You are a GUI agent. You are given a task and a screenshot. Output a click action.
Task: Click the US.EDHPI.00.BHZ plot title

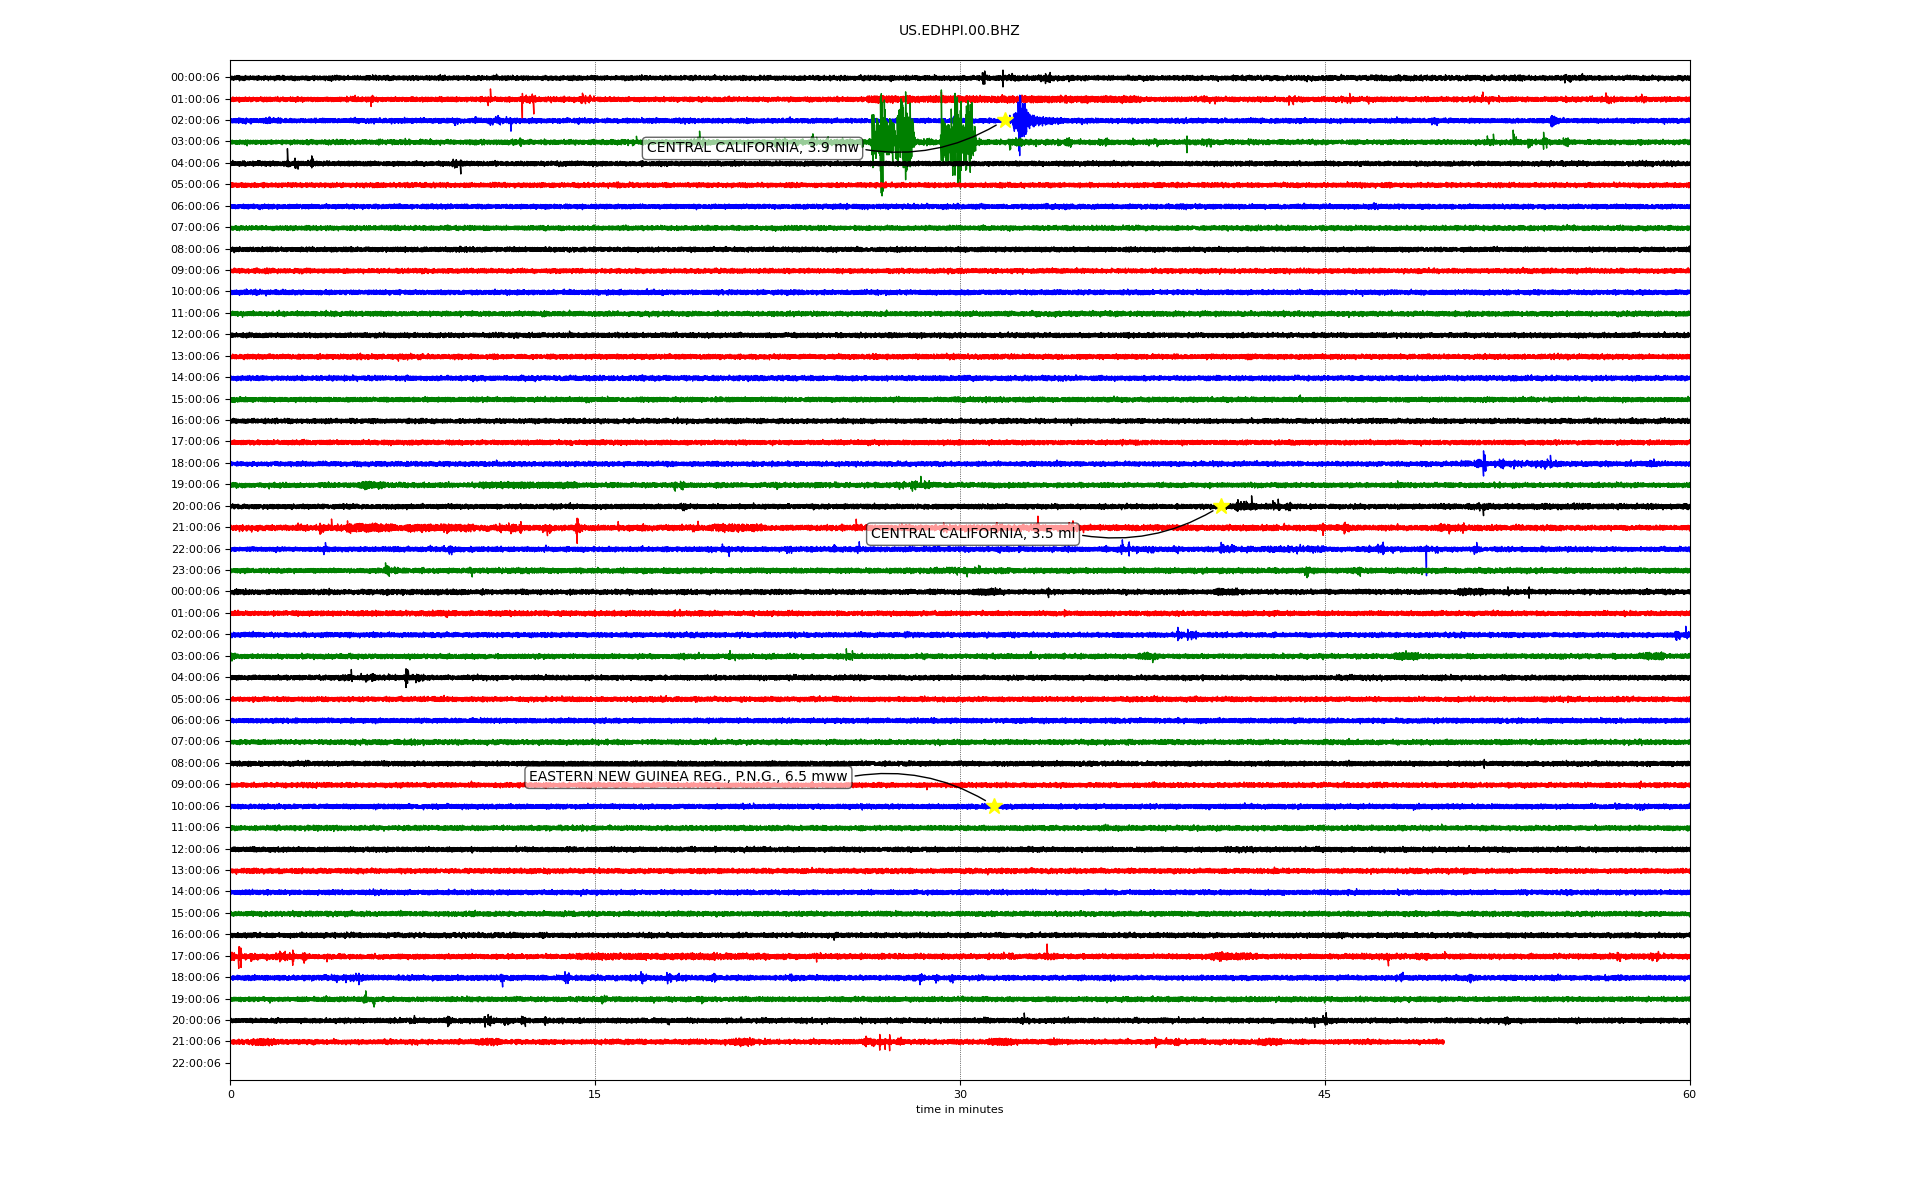coord(959,31)
